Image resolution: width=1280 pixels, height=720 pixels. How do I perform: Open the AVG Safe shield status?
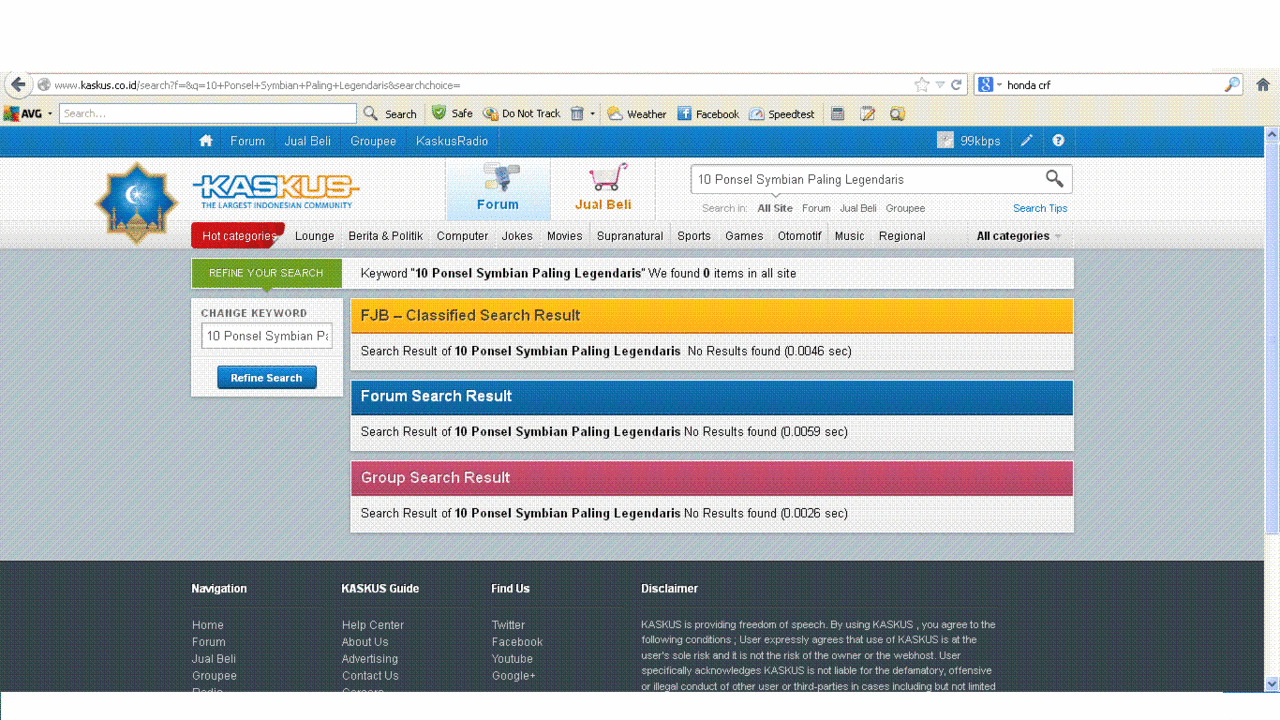452,114
